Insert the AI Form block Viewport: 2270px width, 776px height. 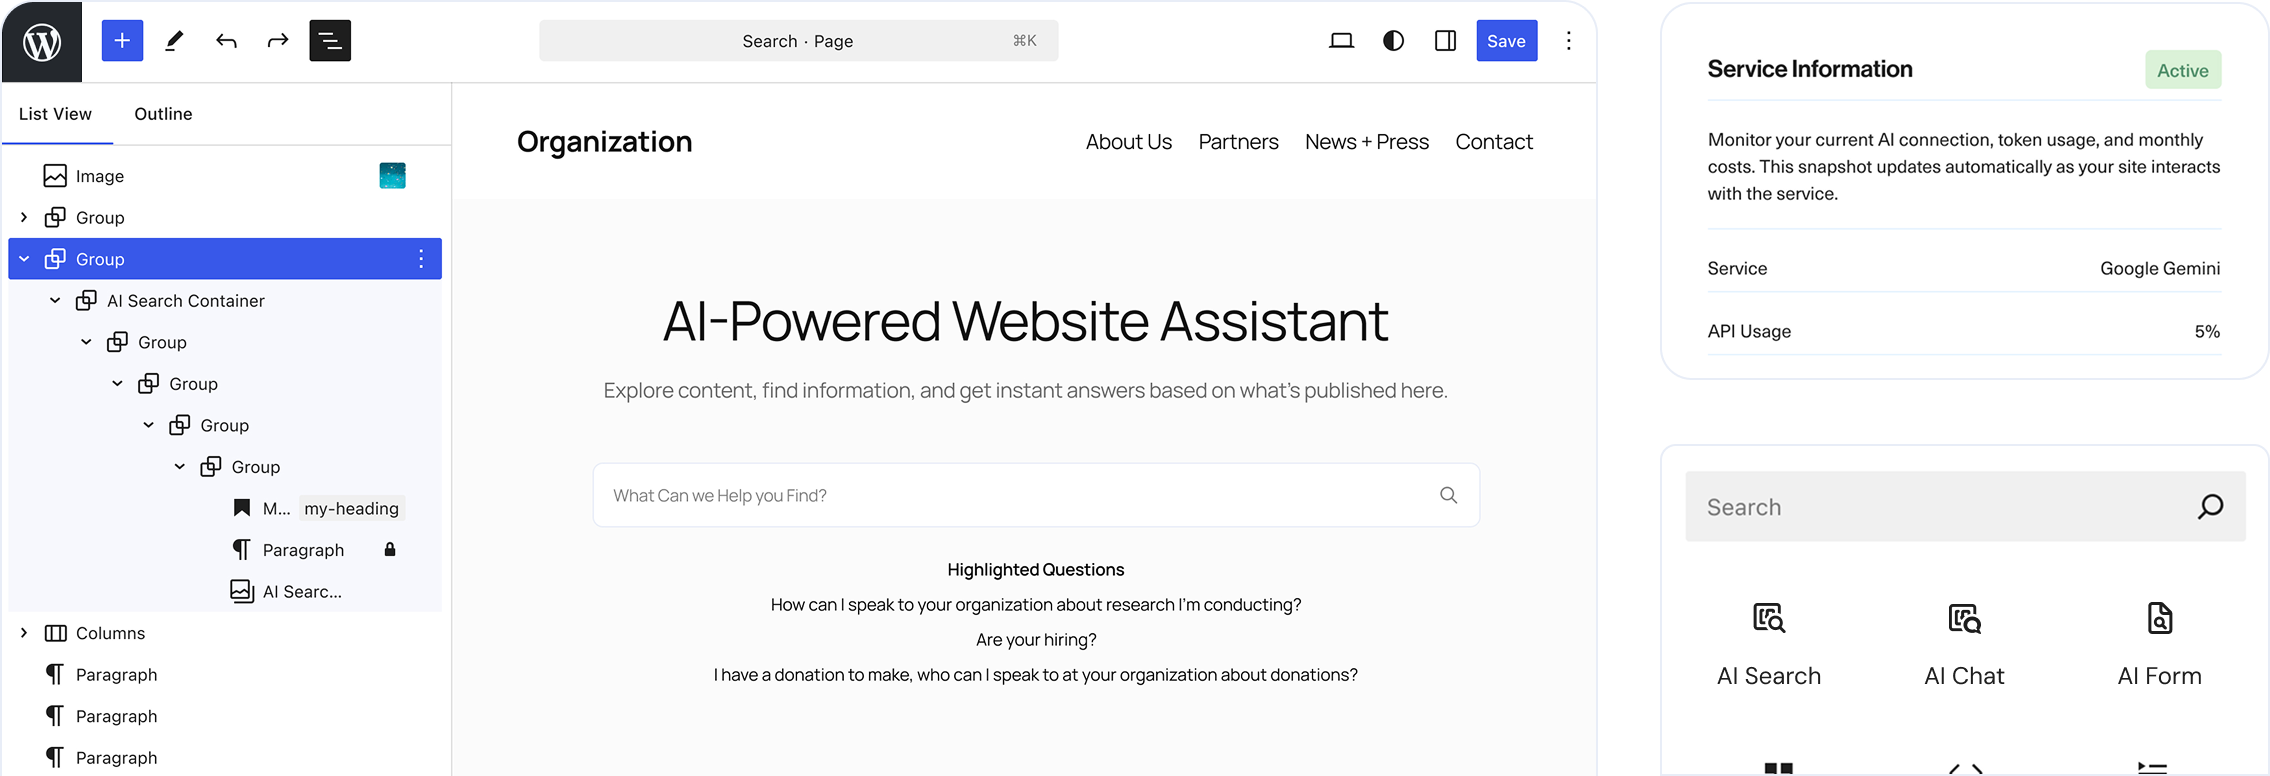tap(2160, 645)
